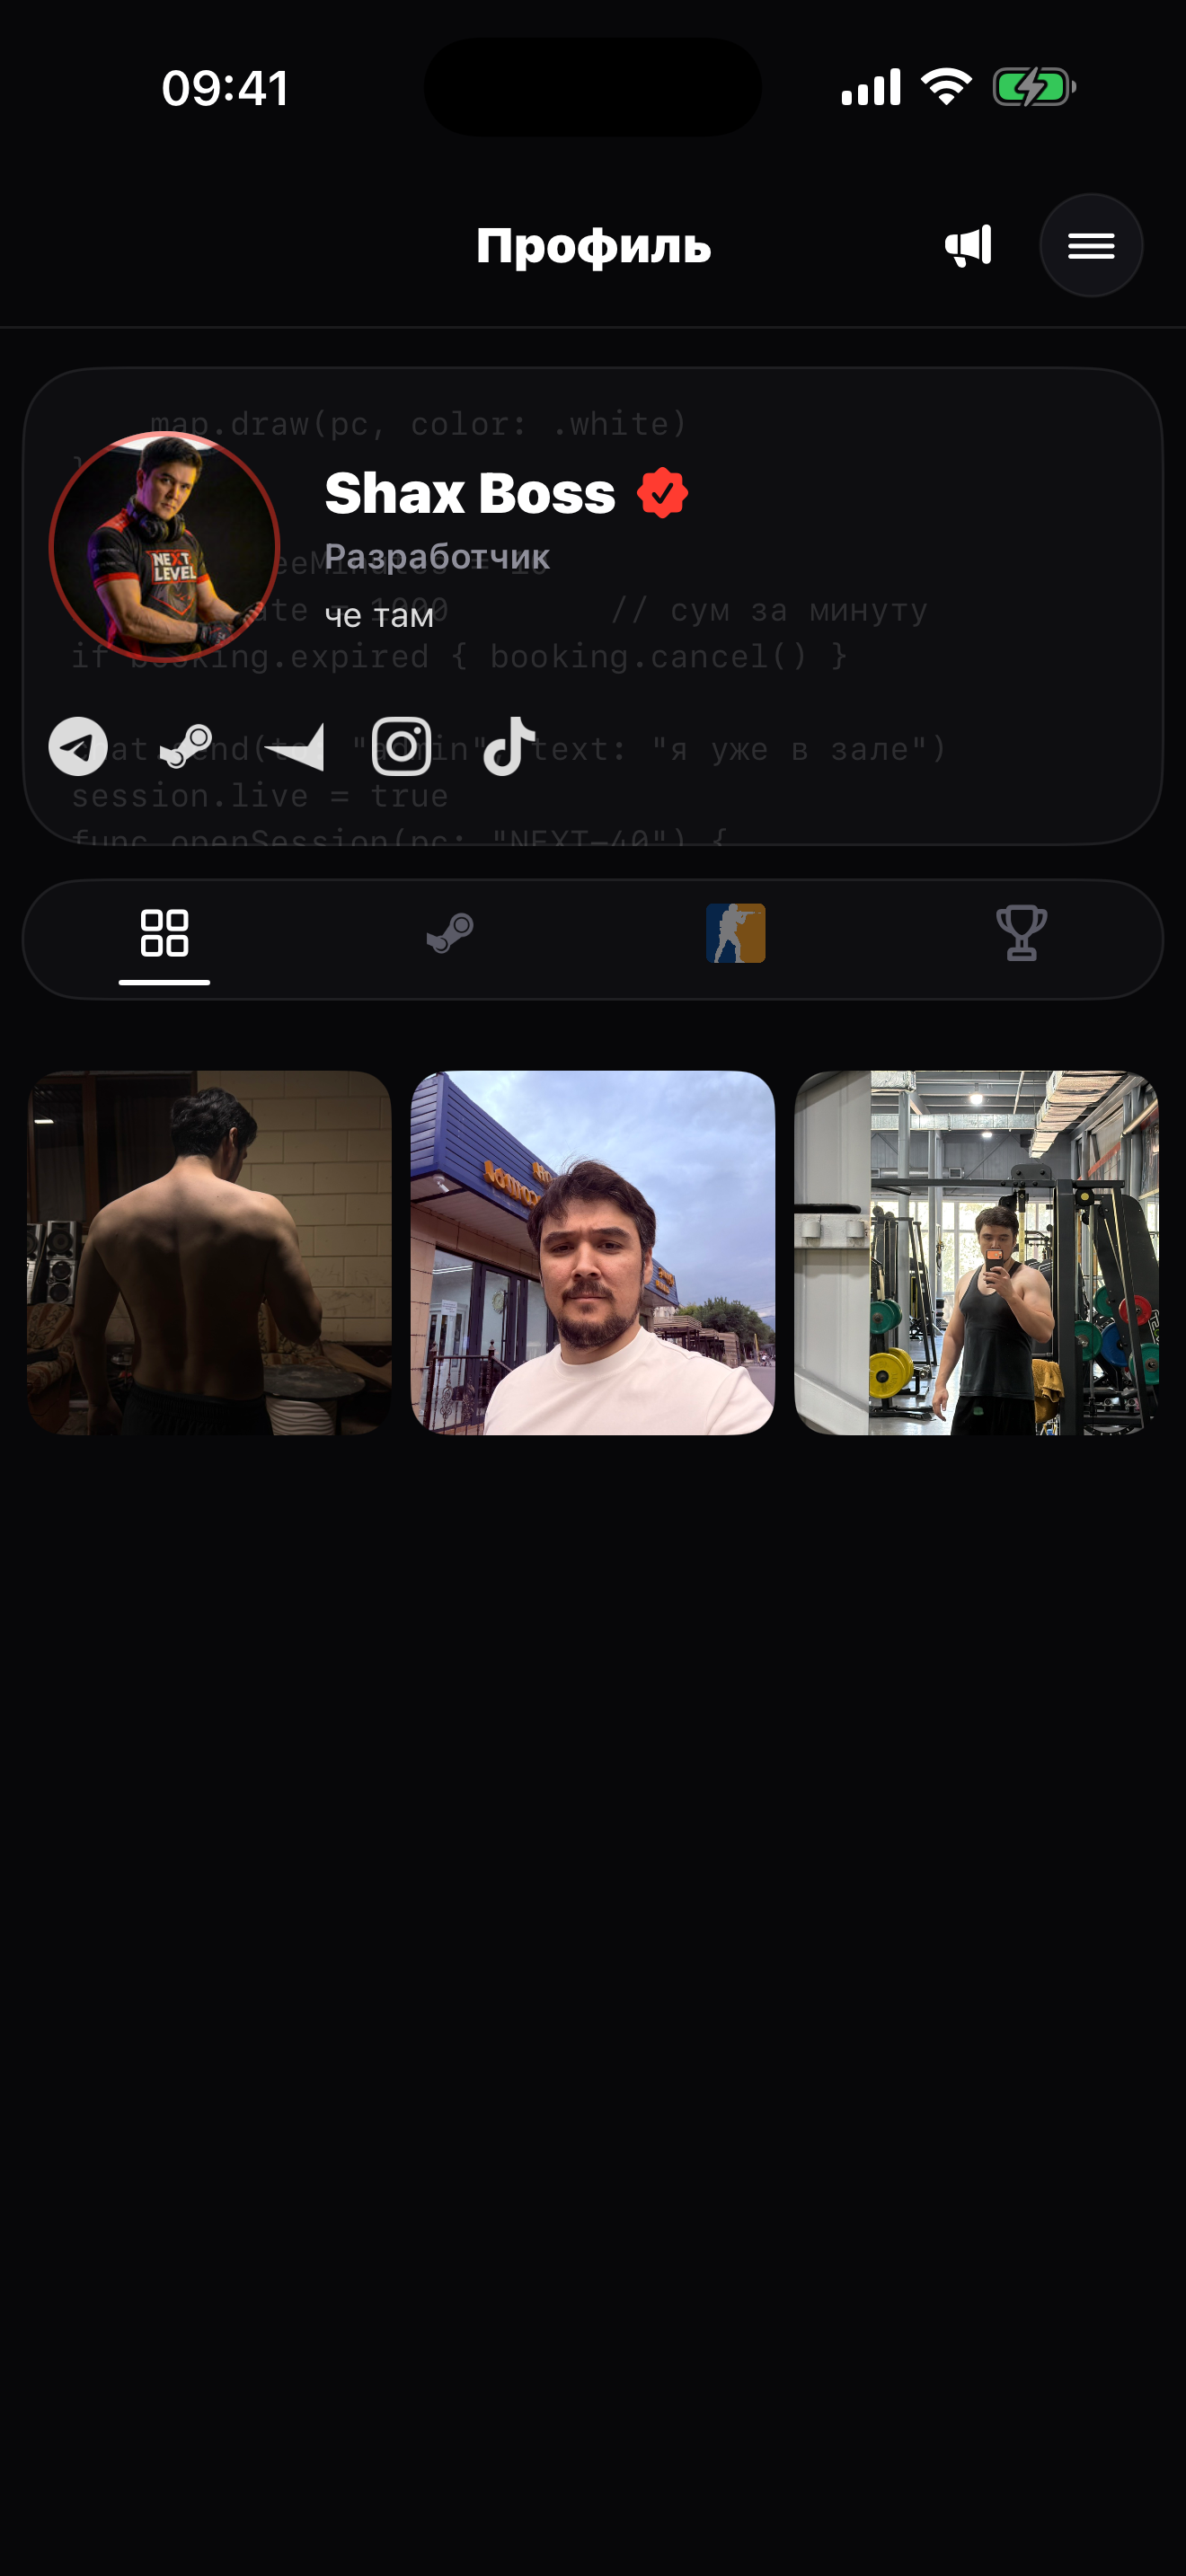Open the shirtless back photo
The image size is (1186, 2576).
point(209,1253)
